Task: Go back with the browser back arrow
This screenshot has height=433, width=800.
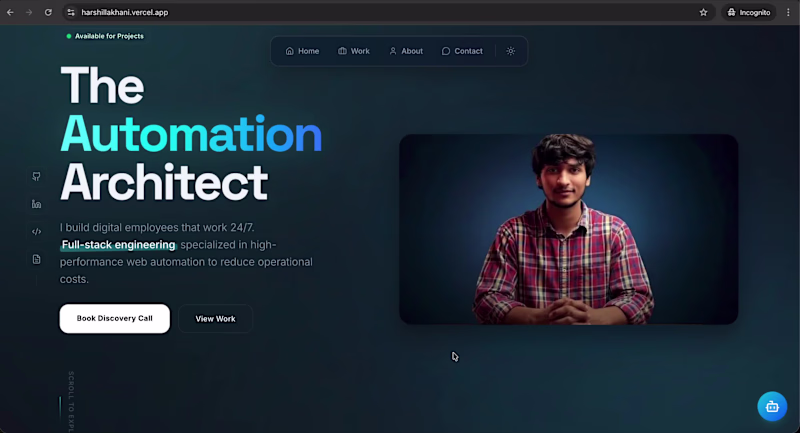Action: tap(10, 12)
